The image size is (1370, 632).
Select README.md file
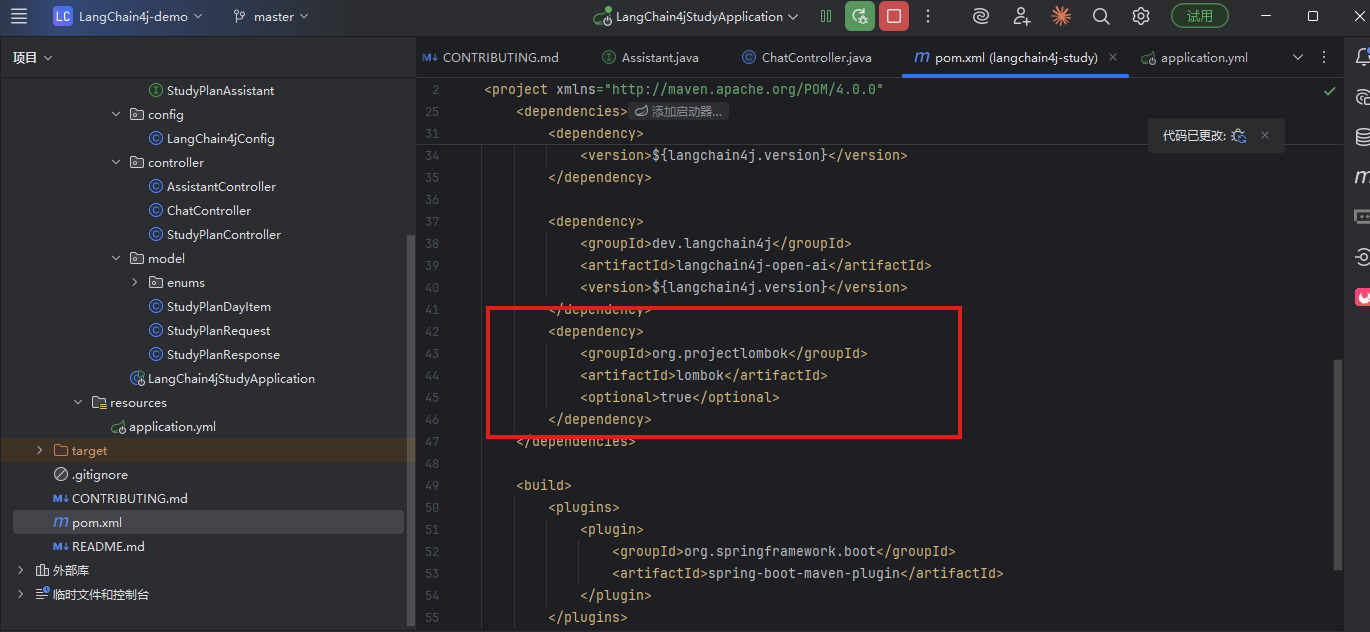click(x=108, y=546)
